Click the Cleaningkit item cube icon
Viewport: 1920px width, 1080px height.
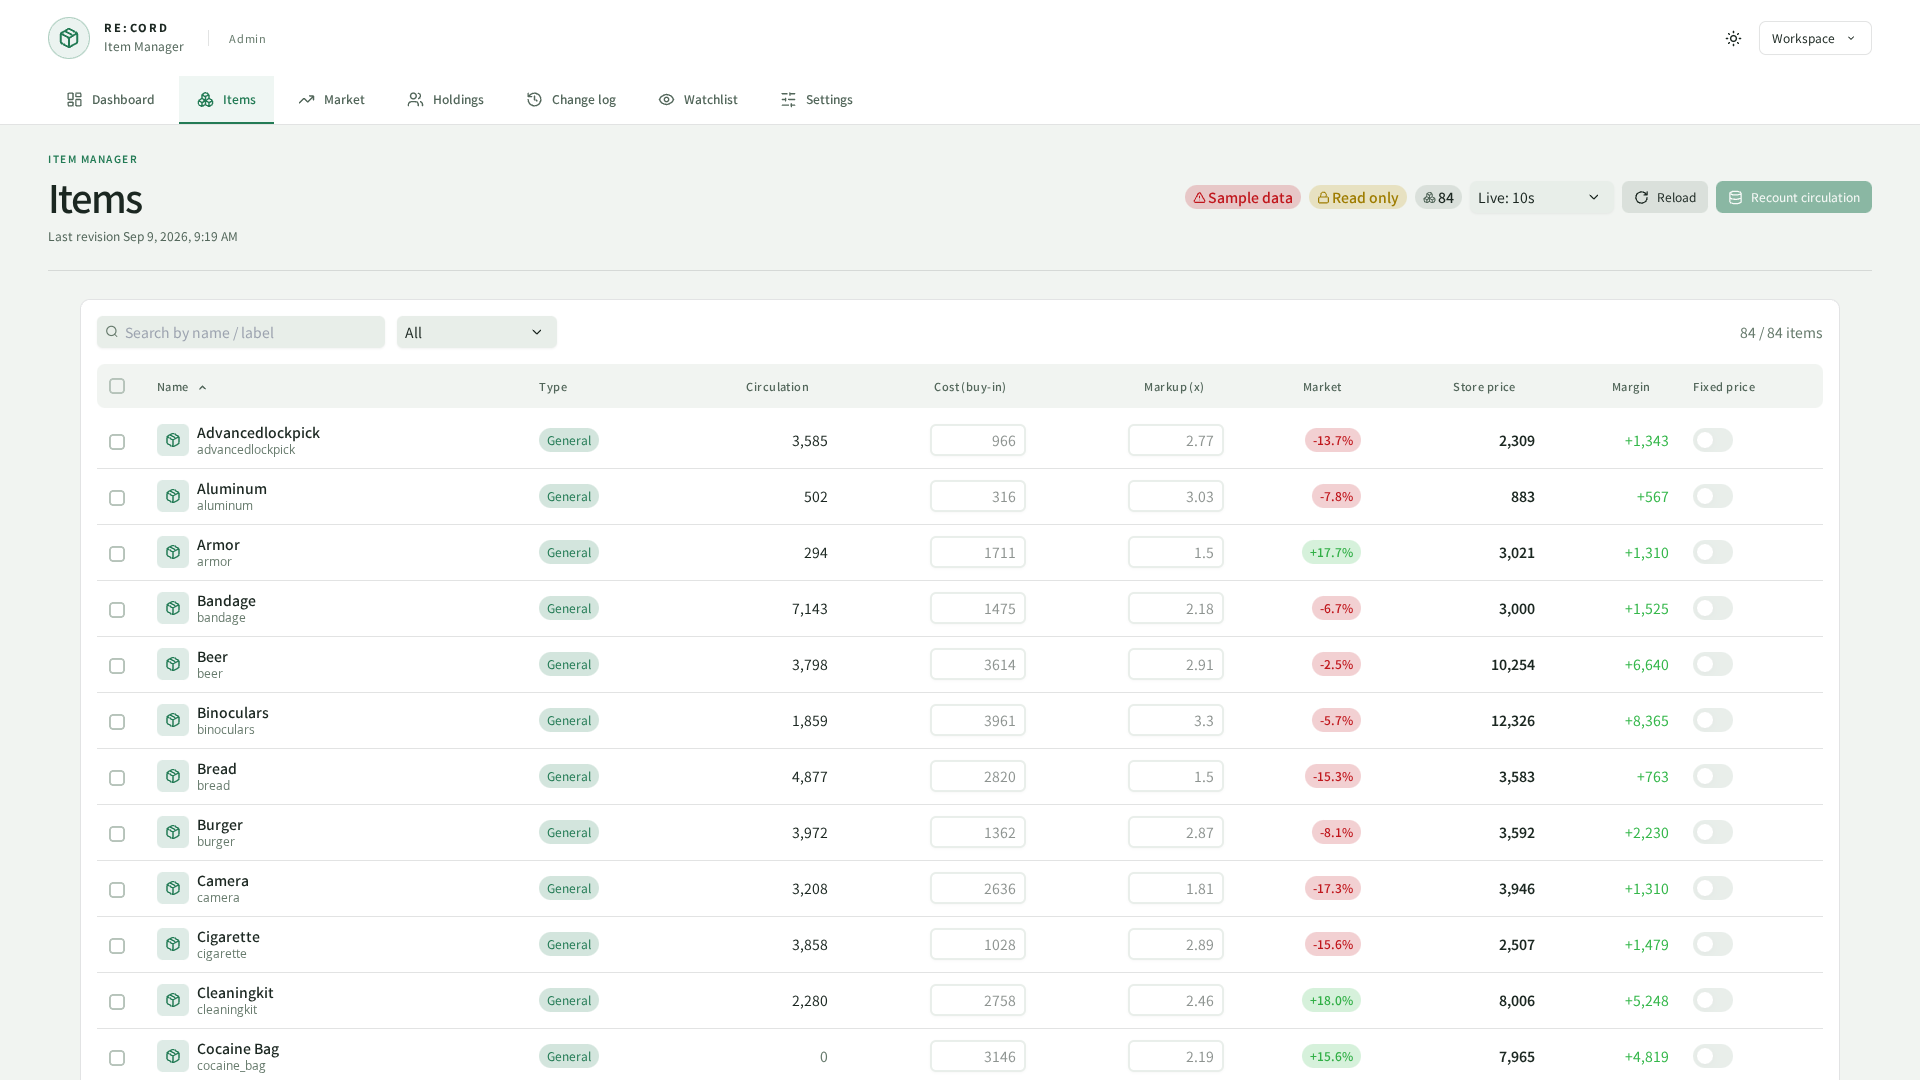(173, 1000)
